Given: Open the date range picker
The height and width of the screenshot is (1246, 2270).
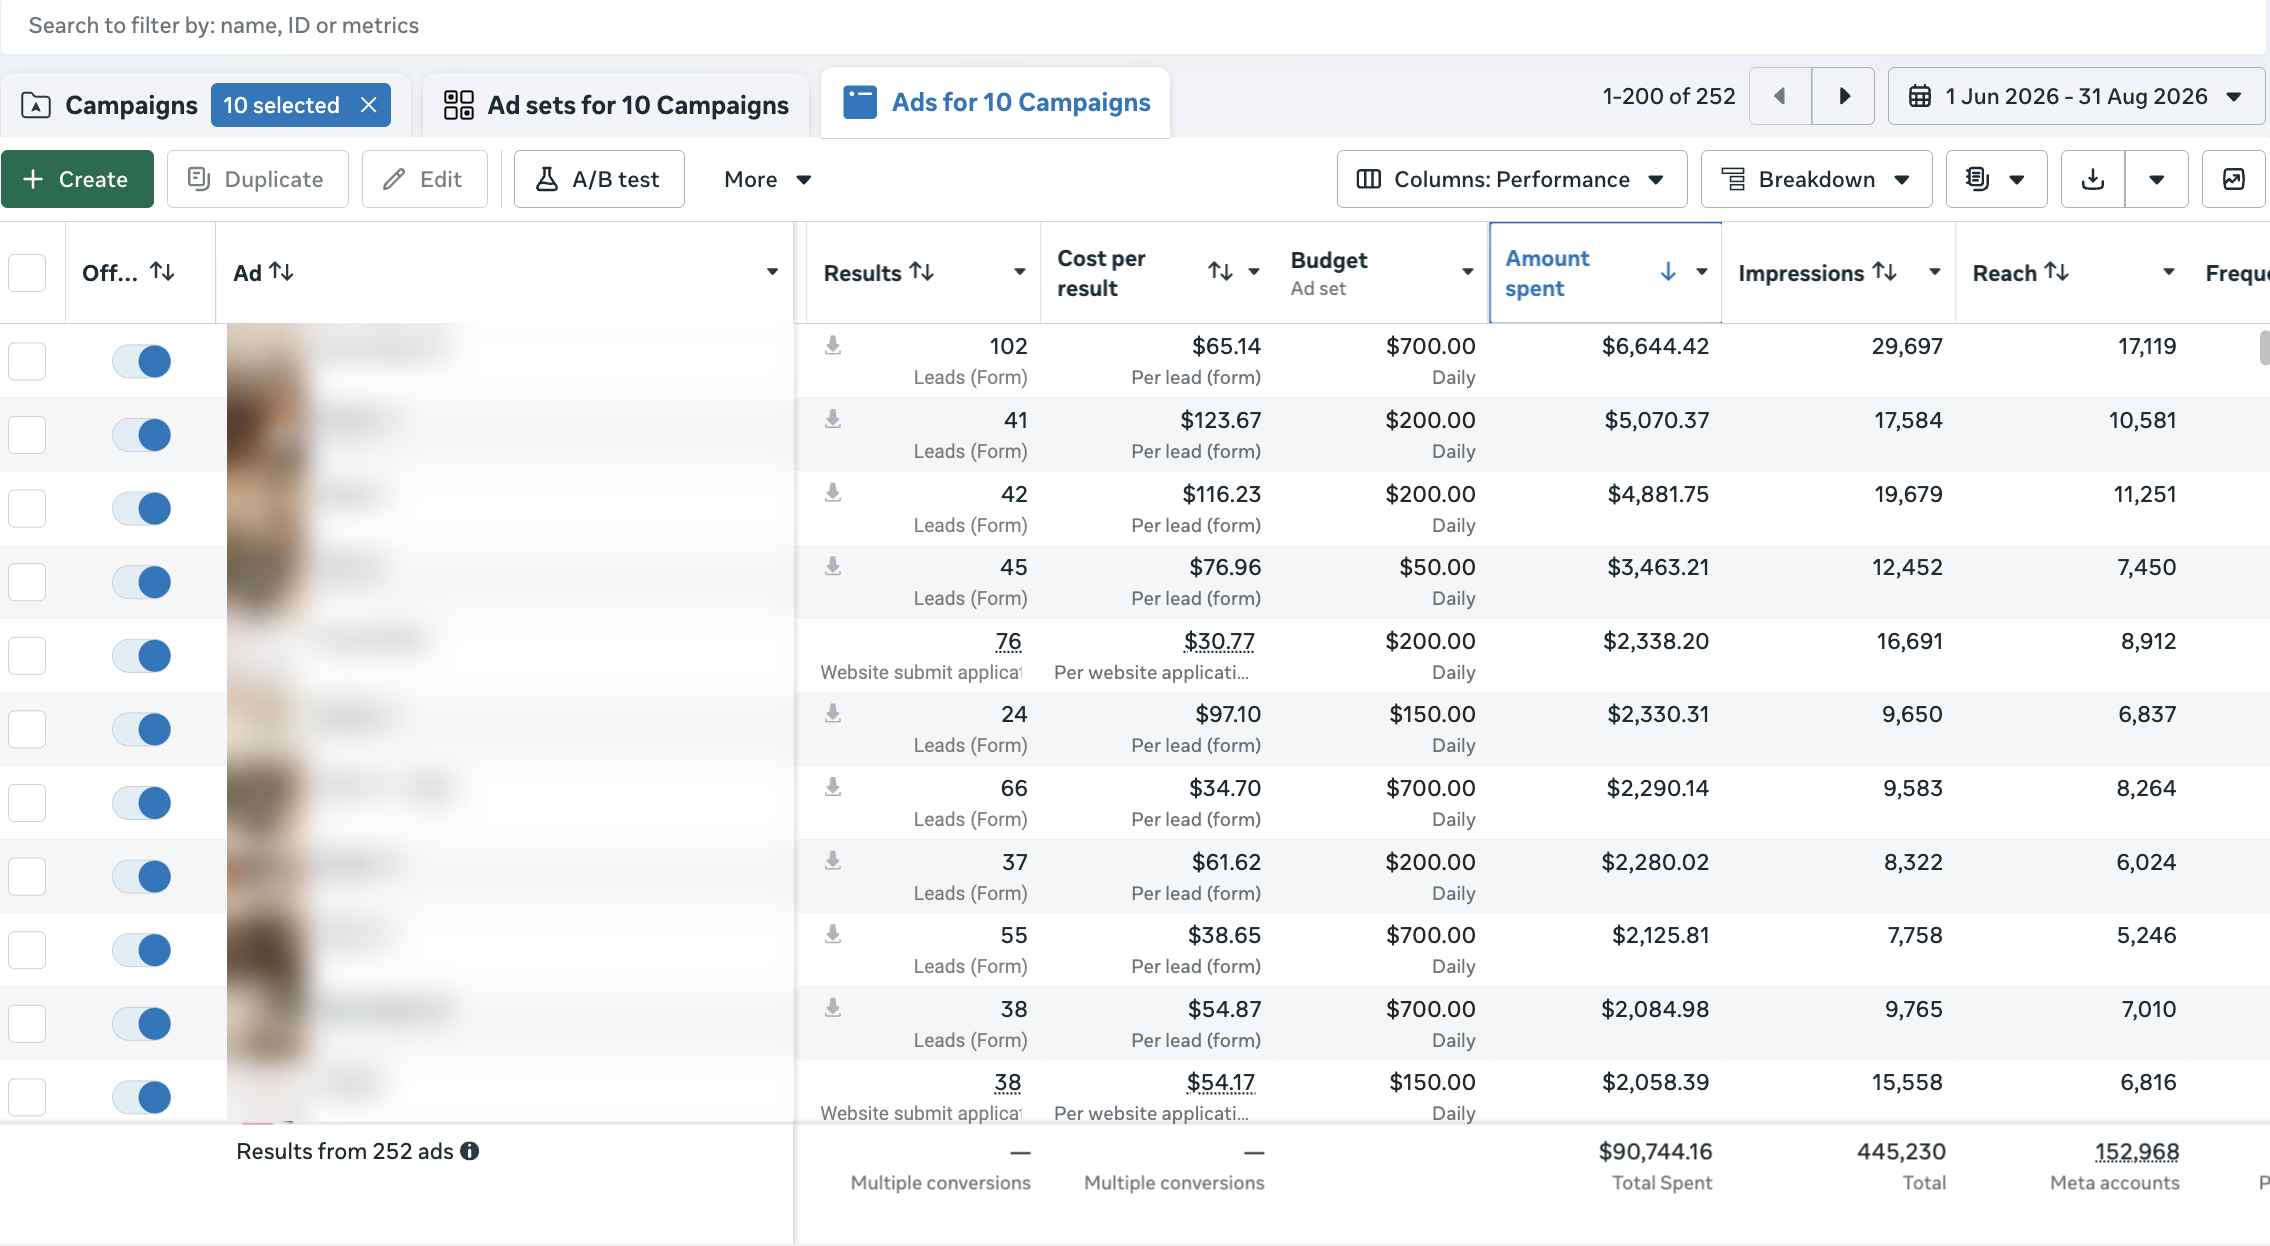Looking at the screenshot, I should coord(2076,96).
